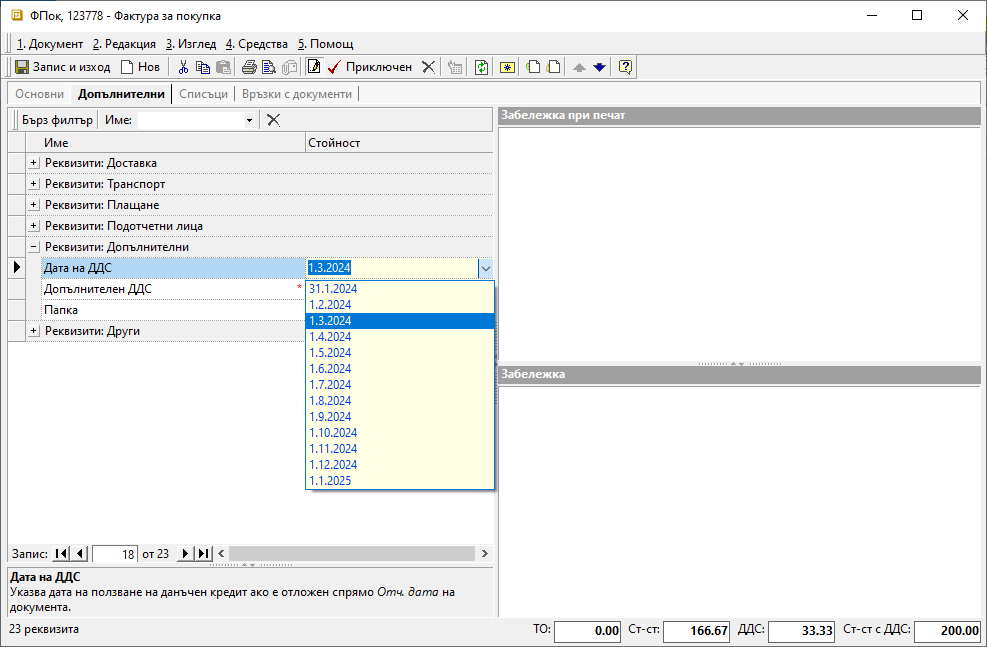Open the help question mark icon
This screenshot has height=647, width=987.
[x=626, y=67]
